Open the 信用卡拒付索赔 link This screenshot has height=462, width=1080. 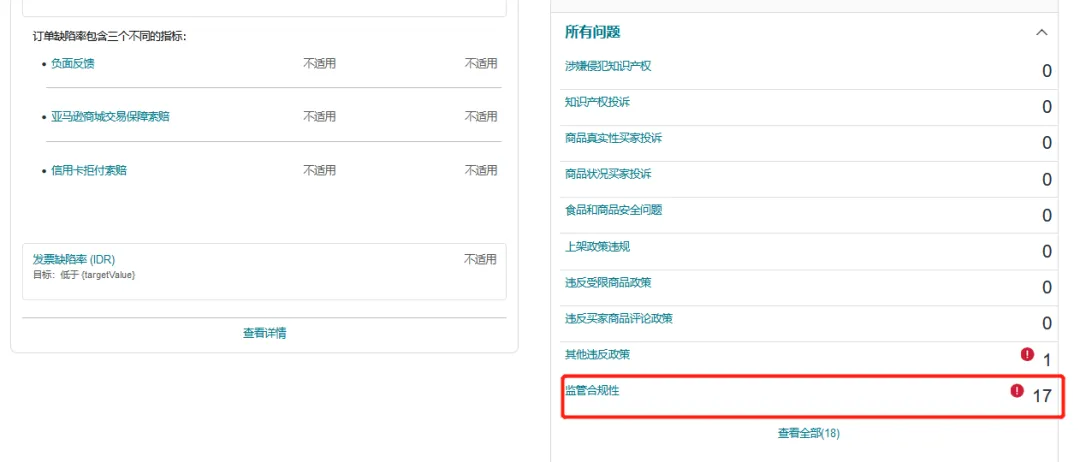coord(89,170)
